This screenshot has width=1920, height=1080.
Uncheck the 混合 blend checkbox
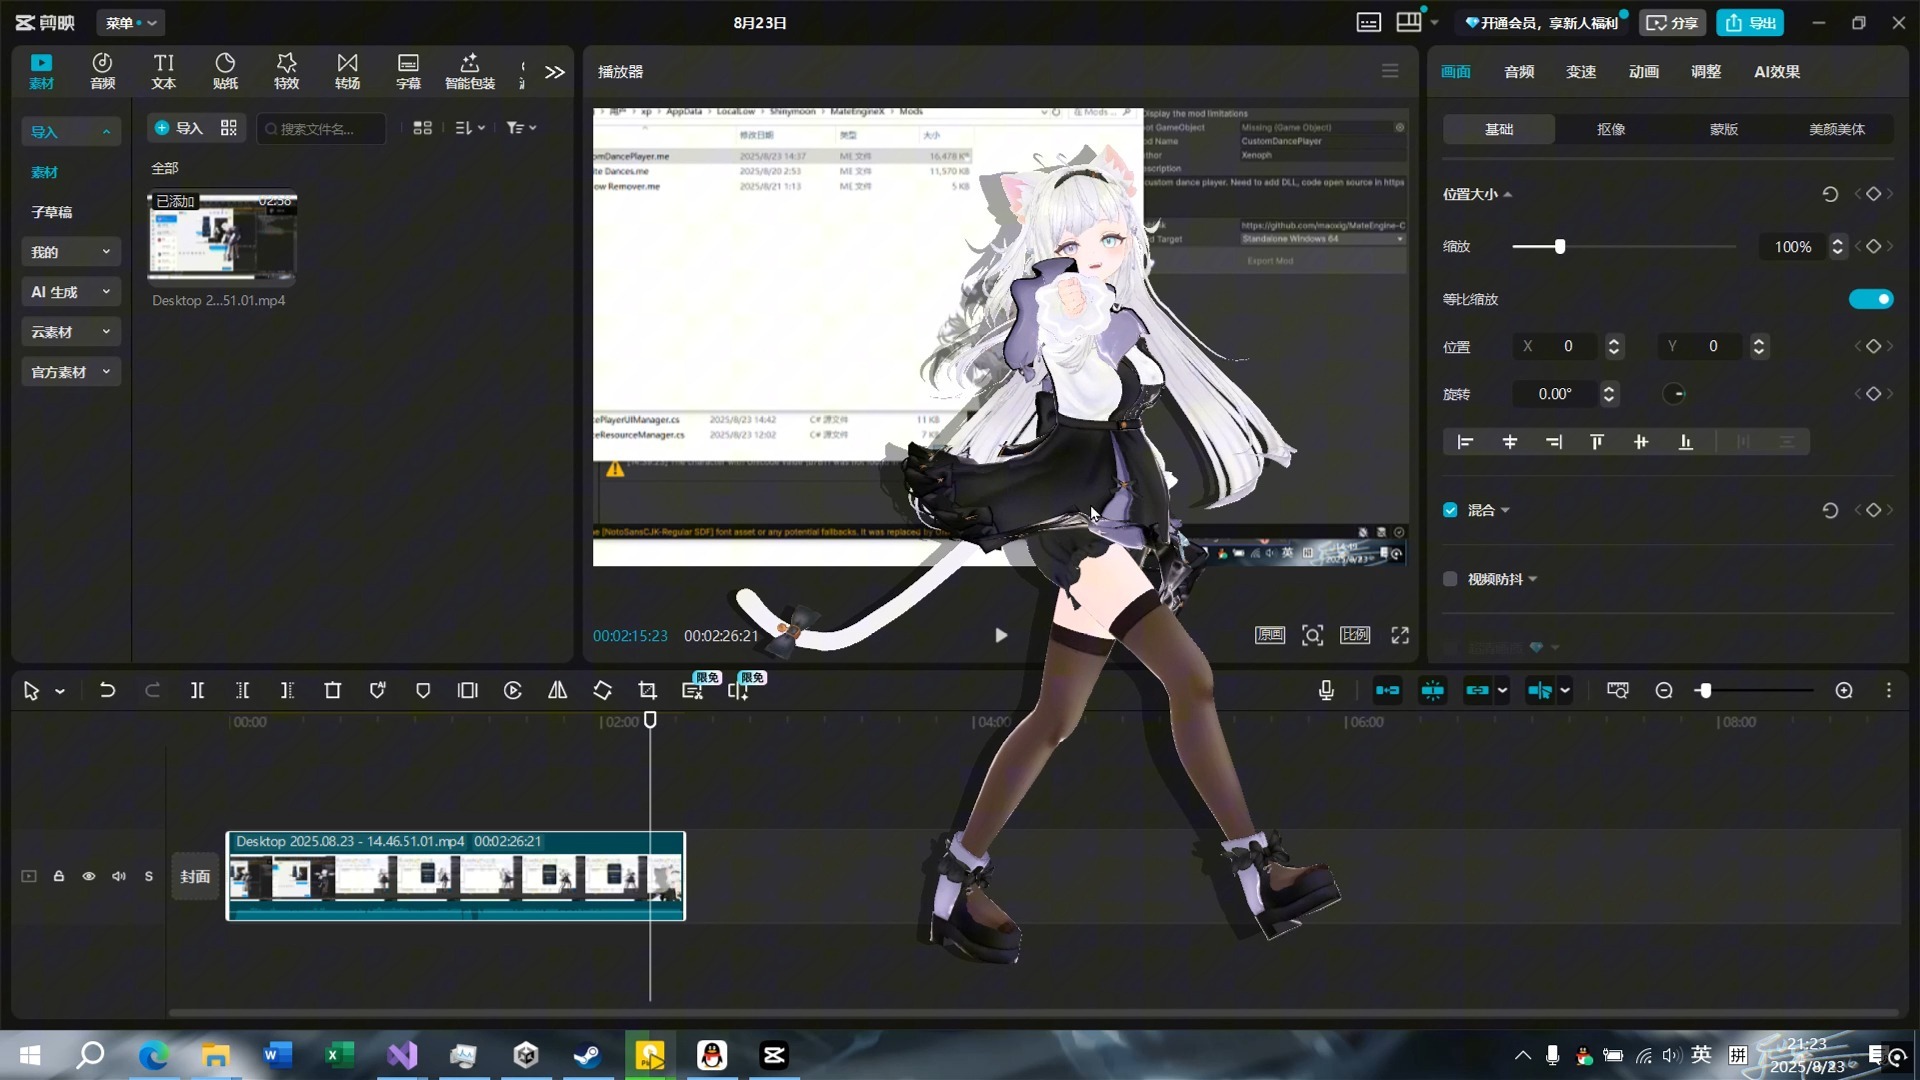pos(1450,510)
